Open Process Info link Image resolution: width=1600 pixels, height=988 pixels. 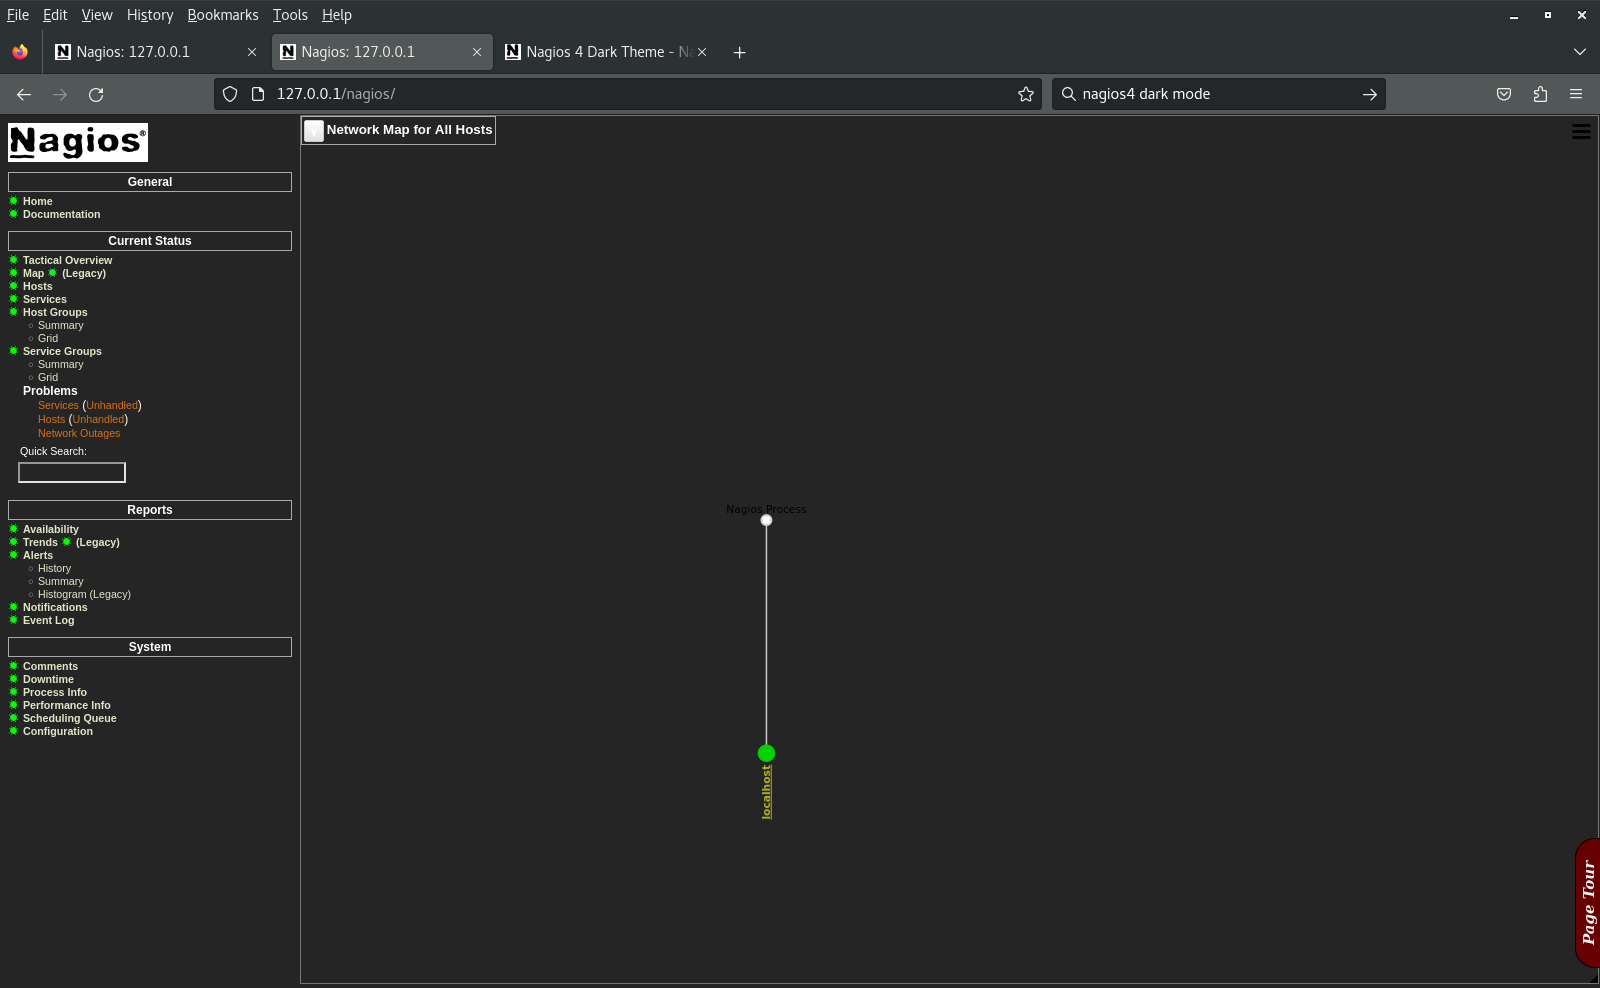click(x=55, y=692)
